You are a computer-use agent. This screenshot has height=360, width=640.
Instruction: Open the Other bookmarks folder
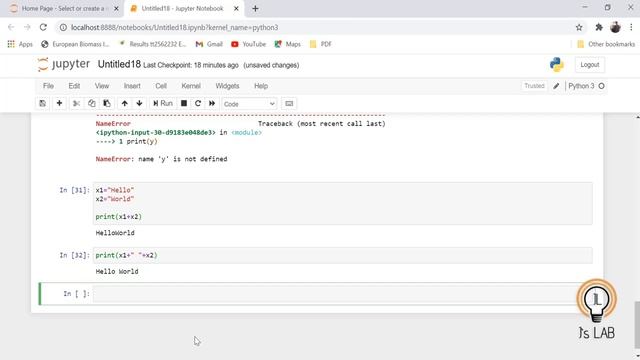coord(606,44)
